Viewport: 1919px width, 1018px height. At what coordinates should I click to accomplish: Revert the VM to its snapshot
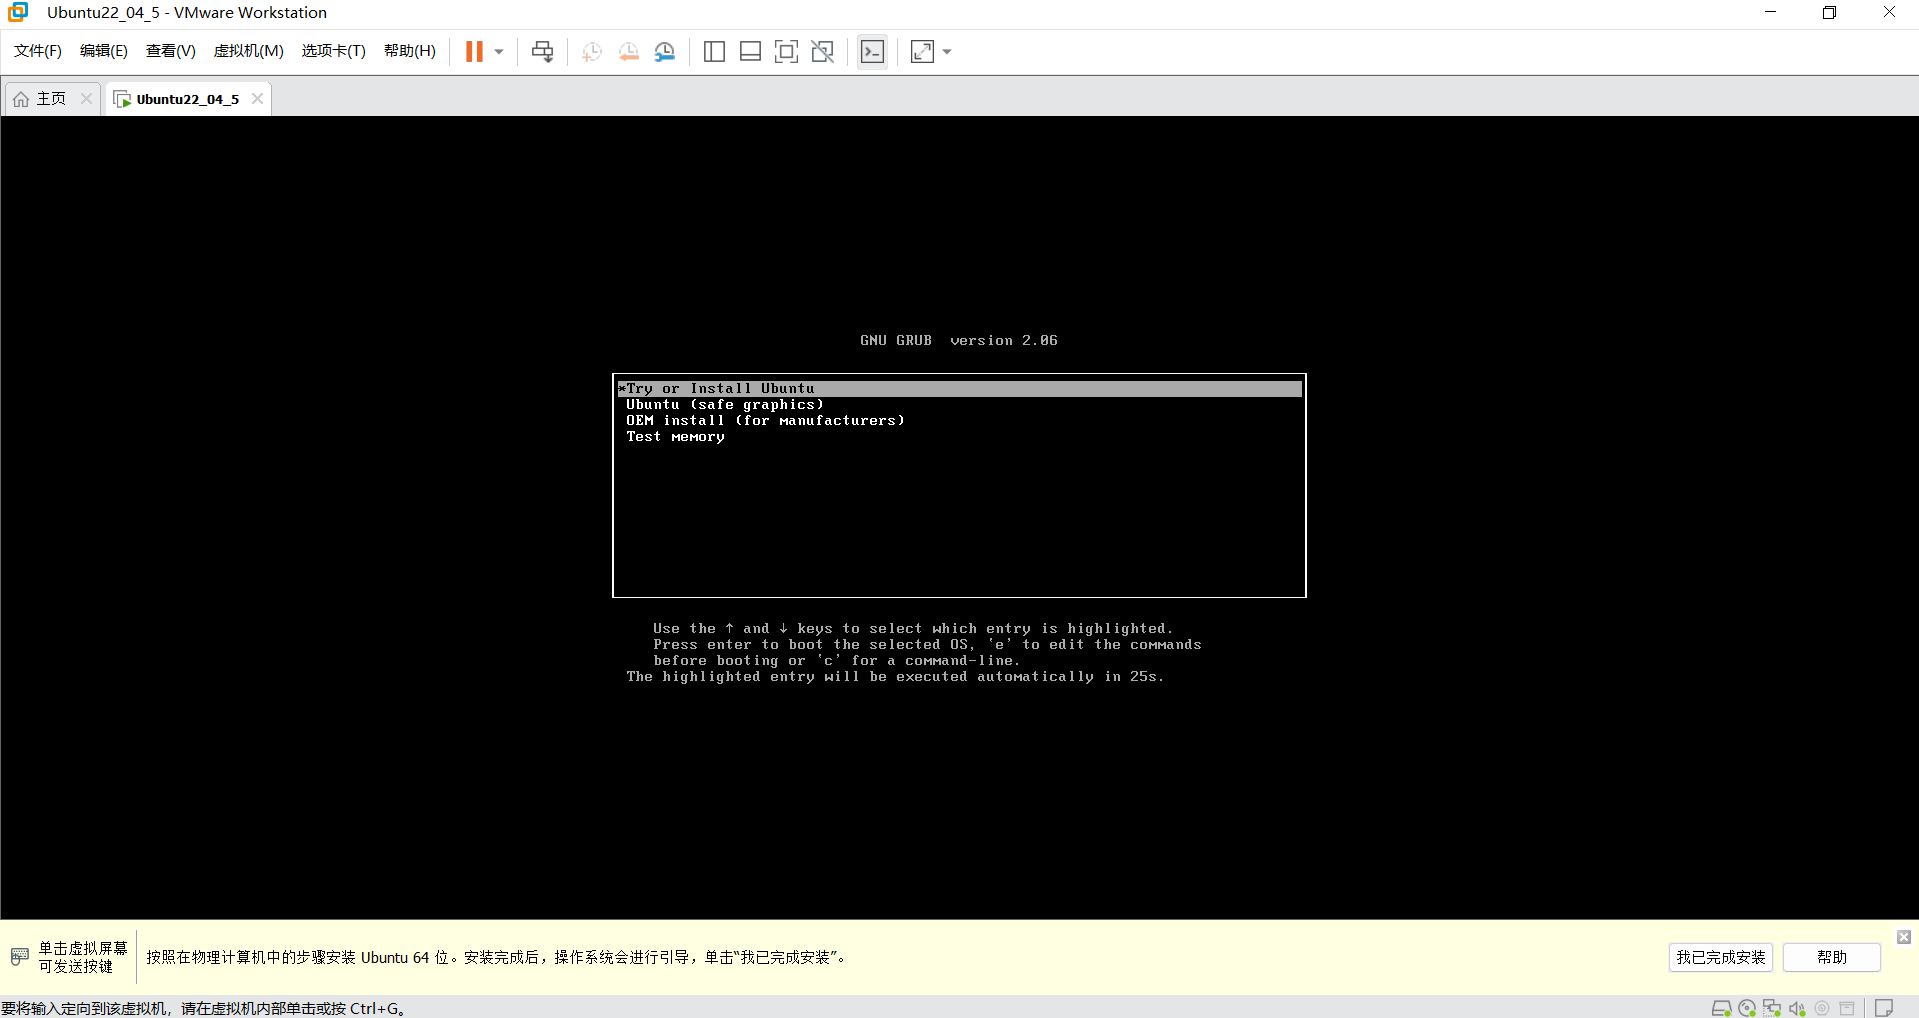(x=628, y=51)
